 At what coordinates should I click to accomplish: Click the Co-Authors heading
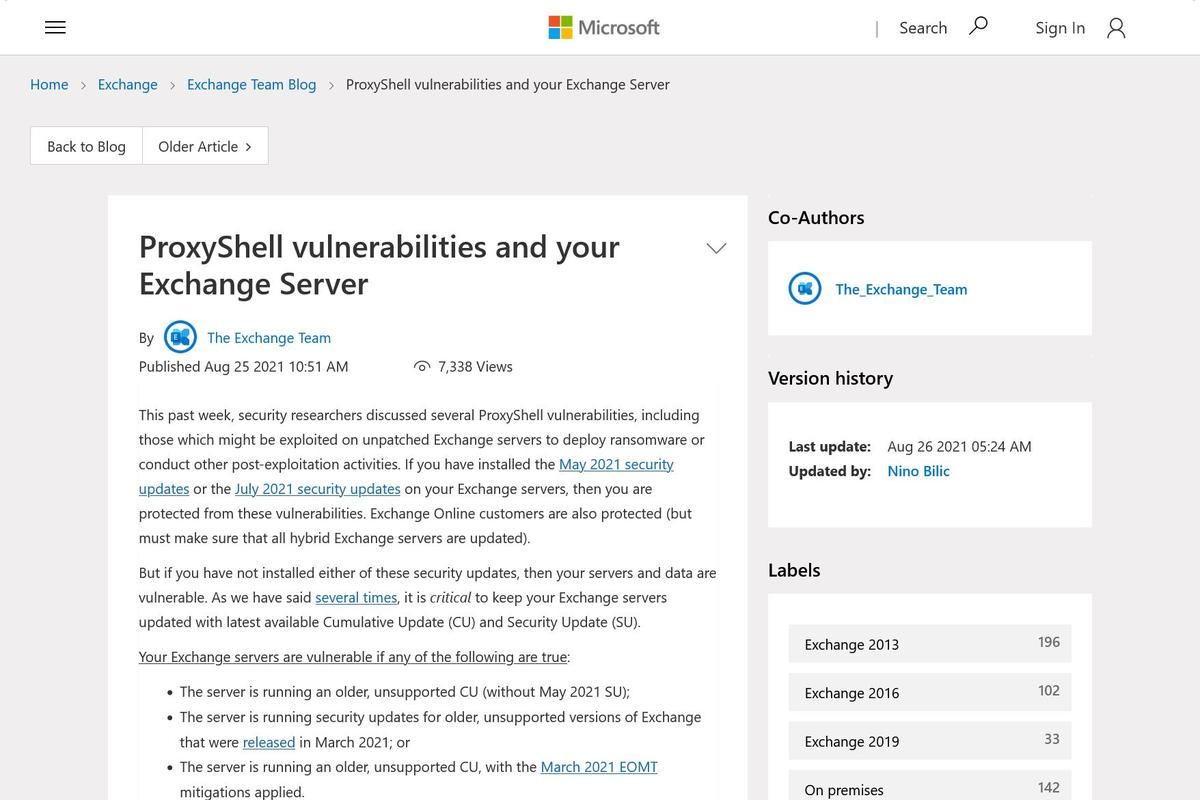(x=816, y=217)
